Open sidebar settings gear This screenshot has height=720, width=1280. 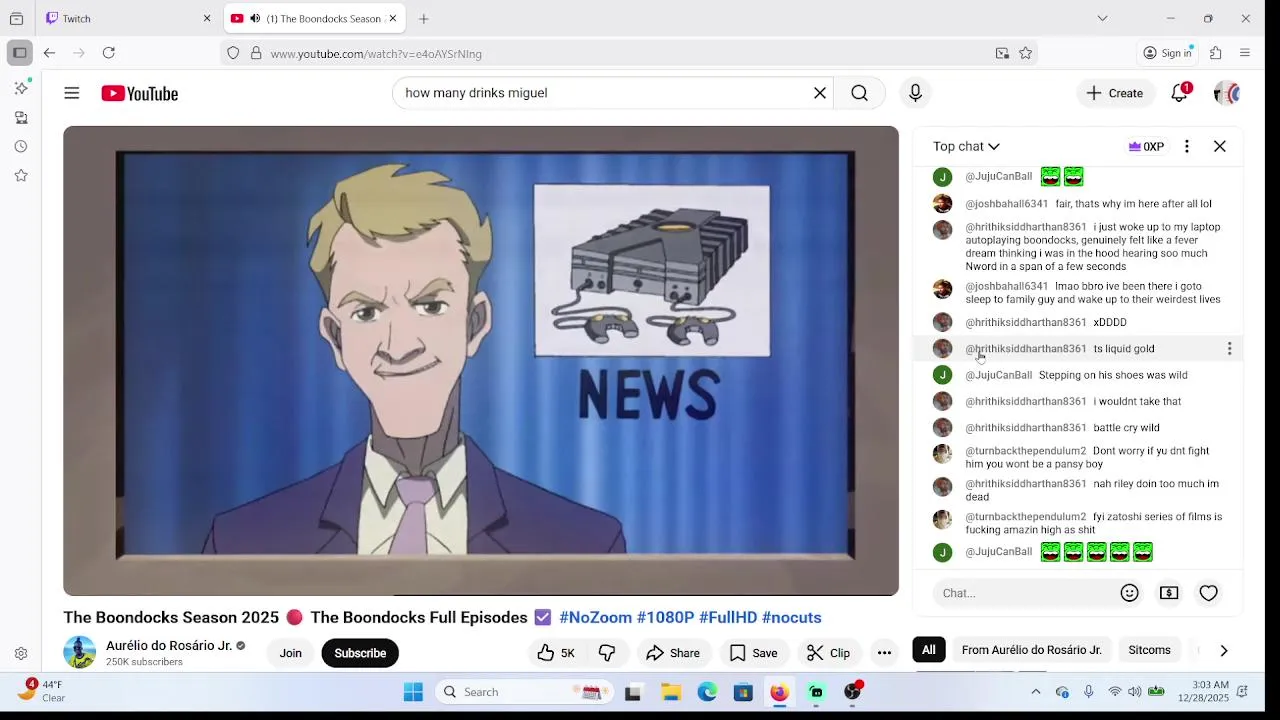point(21,654)
